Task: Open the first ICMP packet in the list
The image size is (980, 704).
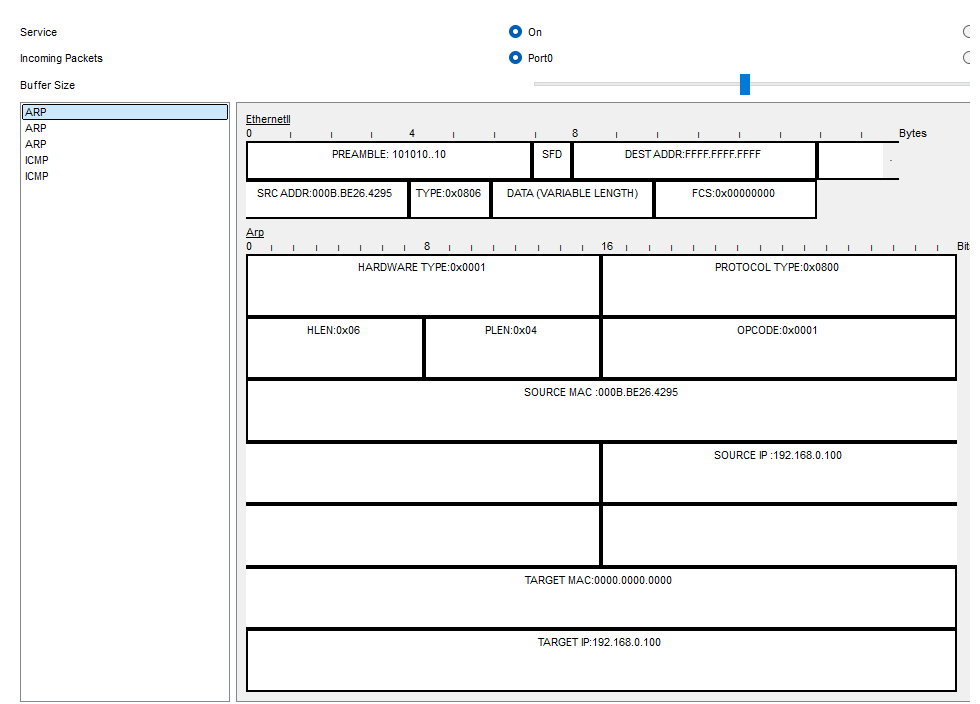Action: click(37, 160)
